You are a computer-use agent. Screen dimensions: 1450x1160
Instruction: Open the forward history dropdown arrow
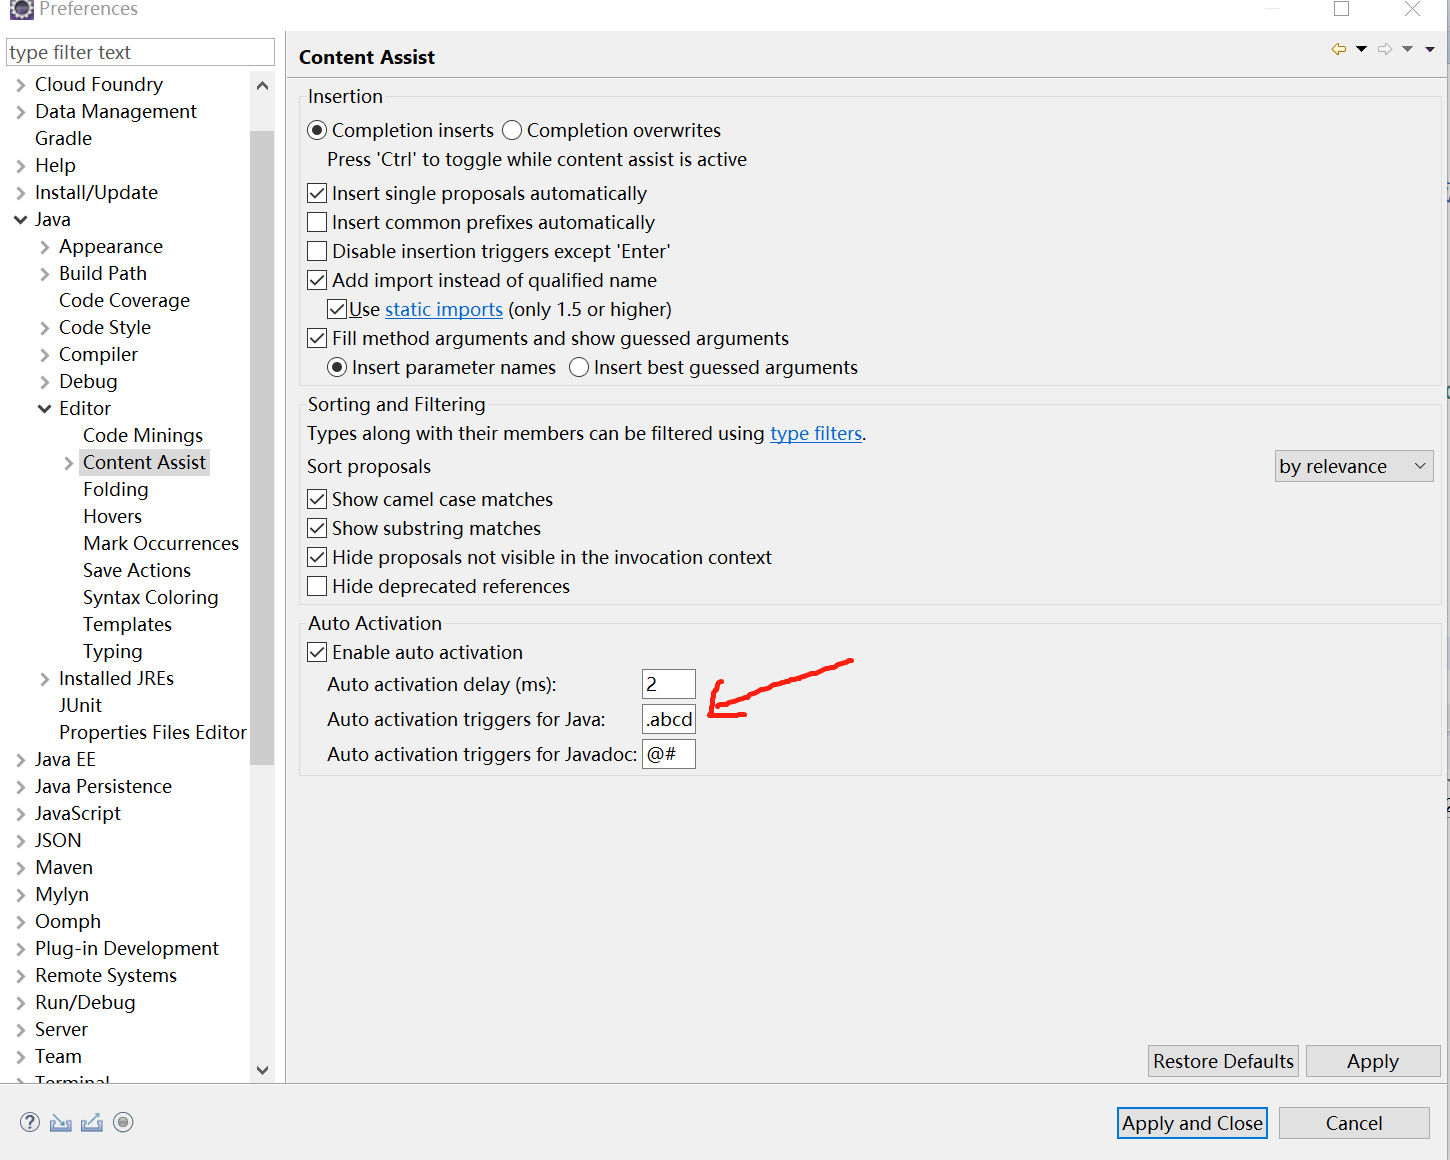1407,49
